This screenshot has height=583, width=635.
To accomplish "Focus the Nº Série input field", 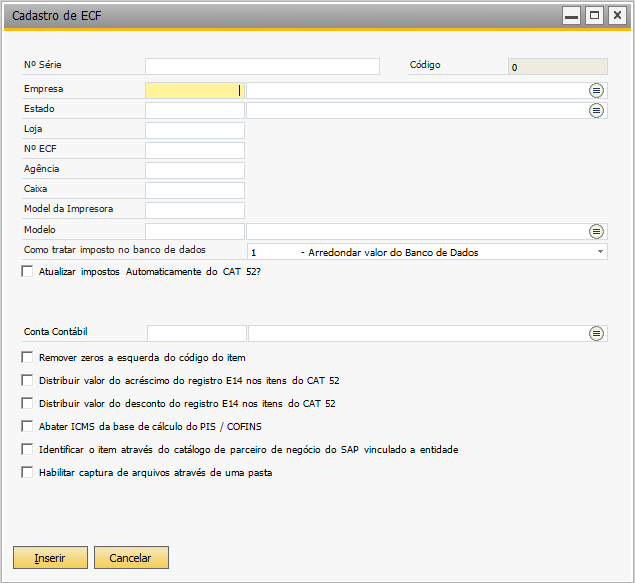I will (262, 66).
